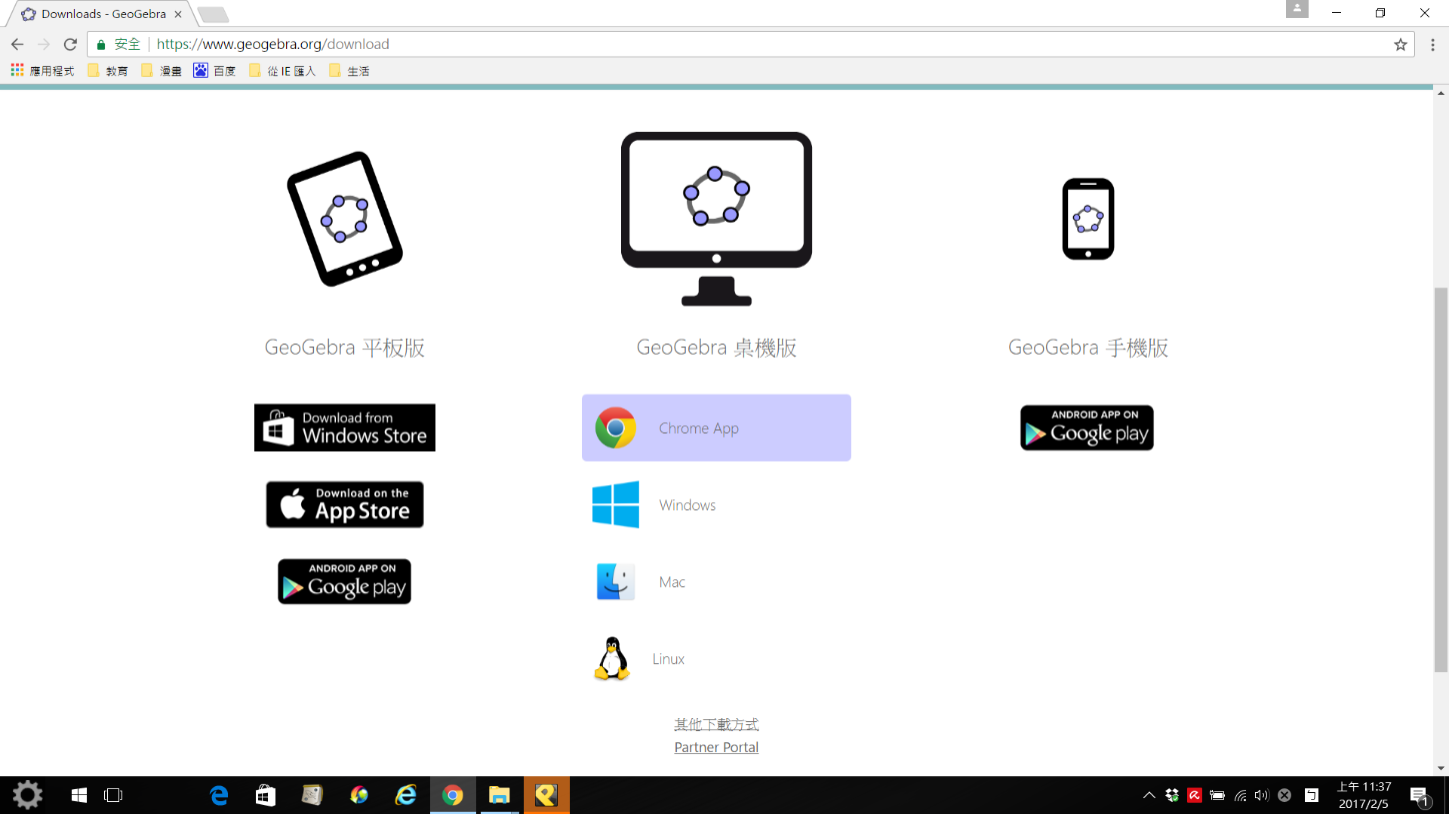Open the Action Center notifications icon

1419,796
